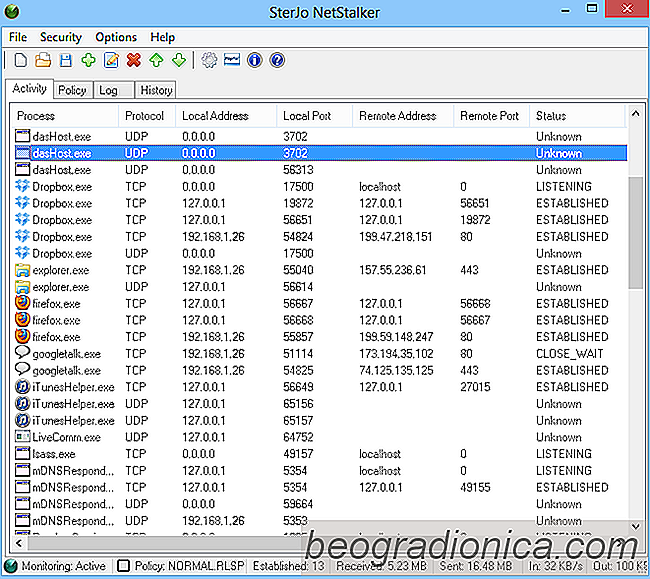Select remote address 199.47.218.151
Image resolution: width=650 pixels, height=579 pixels.
(x=395, y=237)
